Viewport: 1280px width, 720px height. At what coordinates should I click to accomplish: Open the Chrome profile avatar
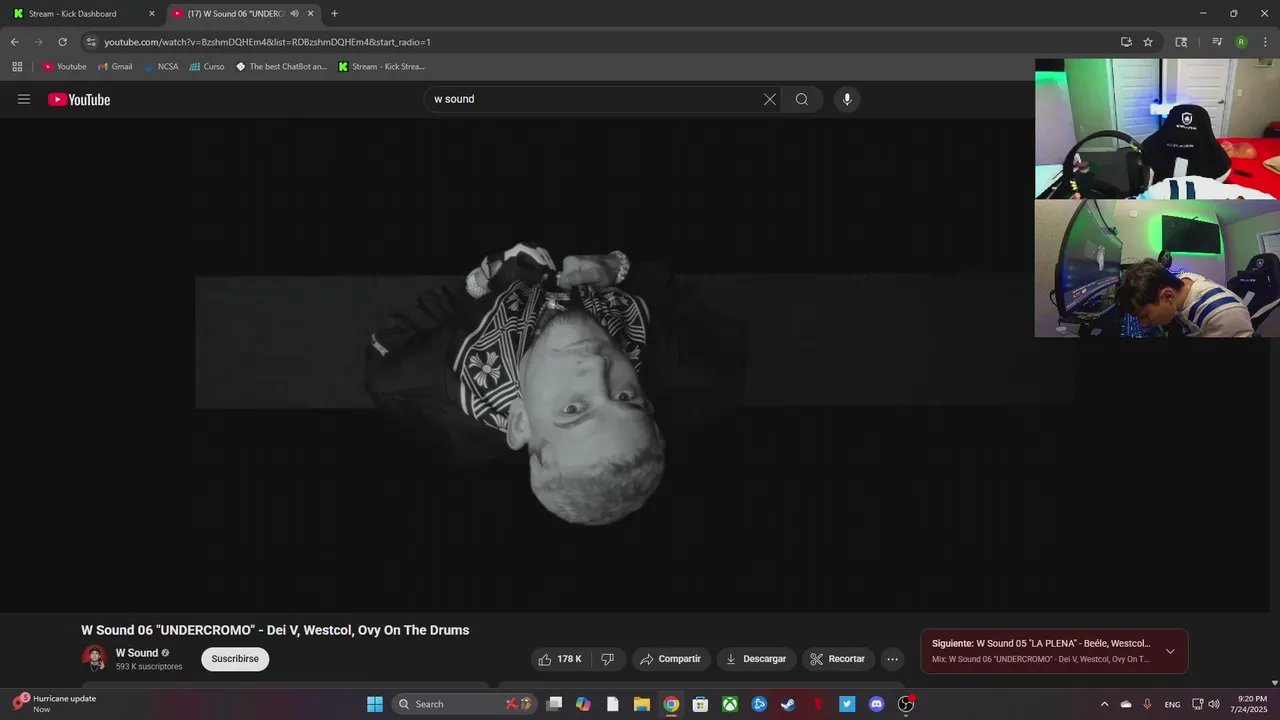click(x=1241, y=42)
